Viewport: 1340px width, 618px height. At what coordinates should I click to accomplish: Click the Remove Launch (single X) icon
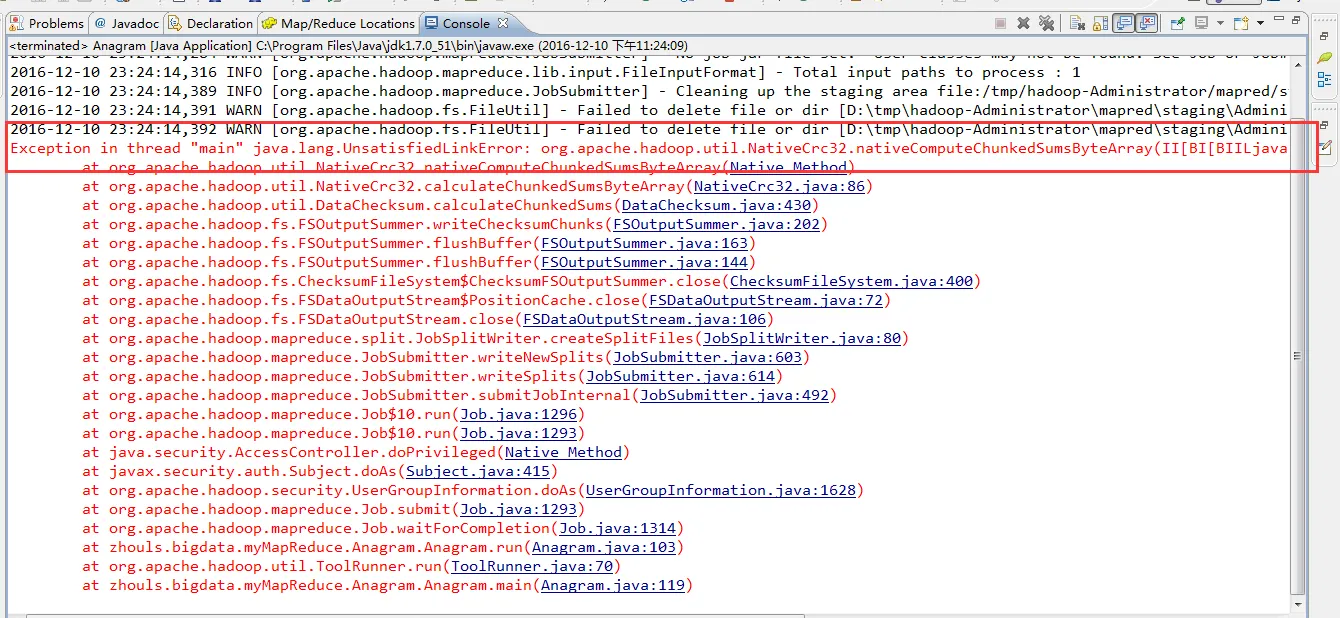1023,23
